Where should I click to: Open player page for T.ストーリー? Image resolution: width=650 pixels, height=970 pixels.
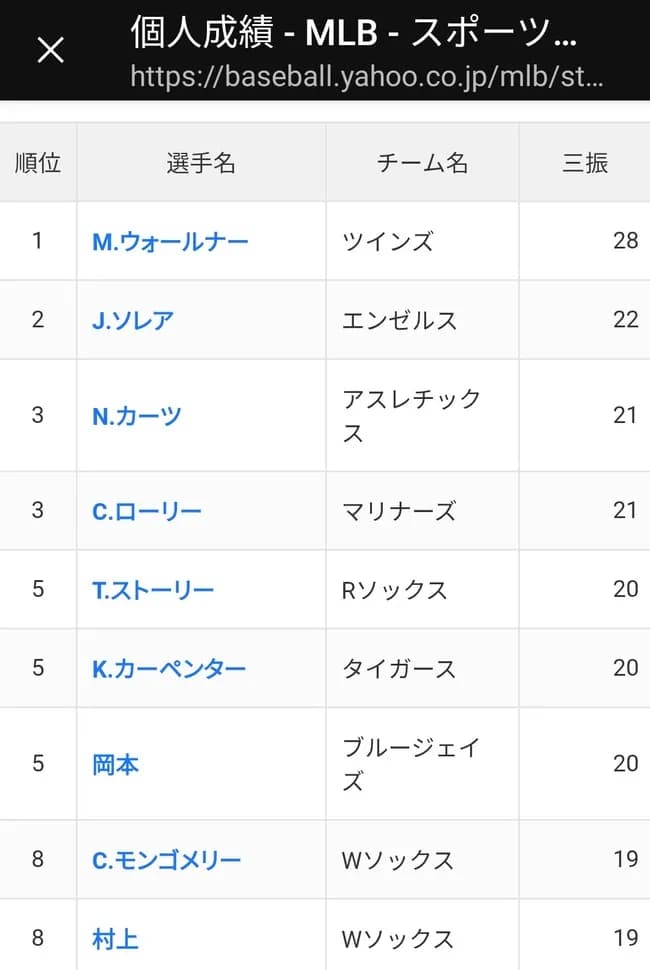point(151,589)
